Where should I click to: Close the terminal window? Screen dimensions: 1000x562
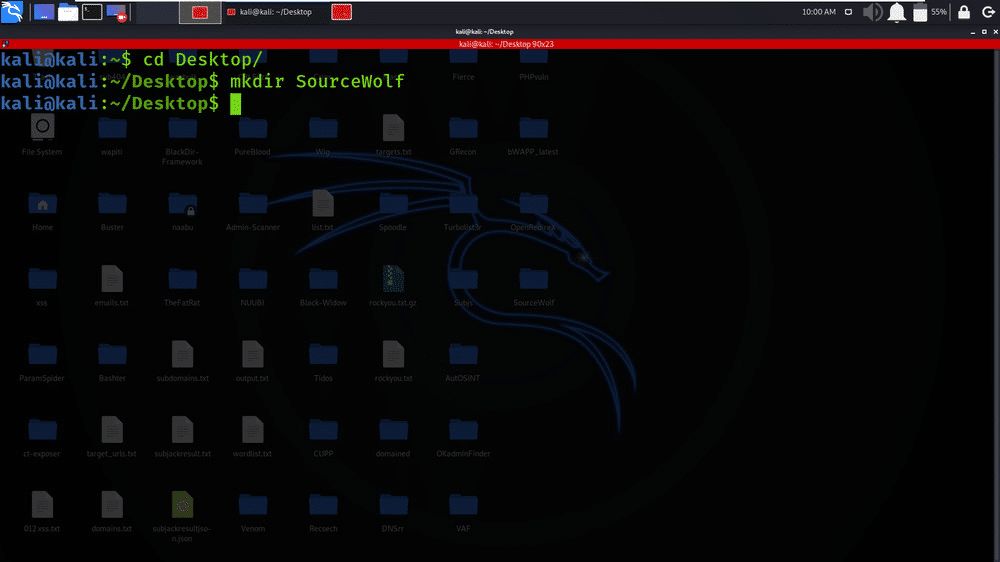996,32
